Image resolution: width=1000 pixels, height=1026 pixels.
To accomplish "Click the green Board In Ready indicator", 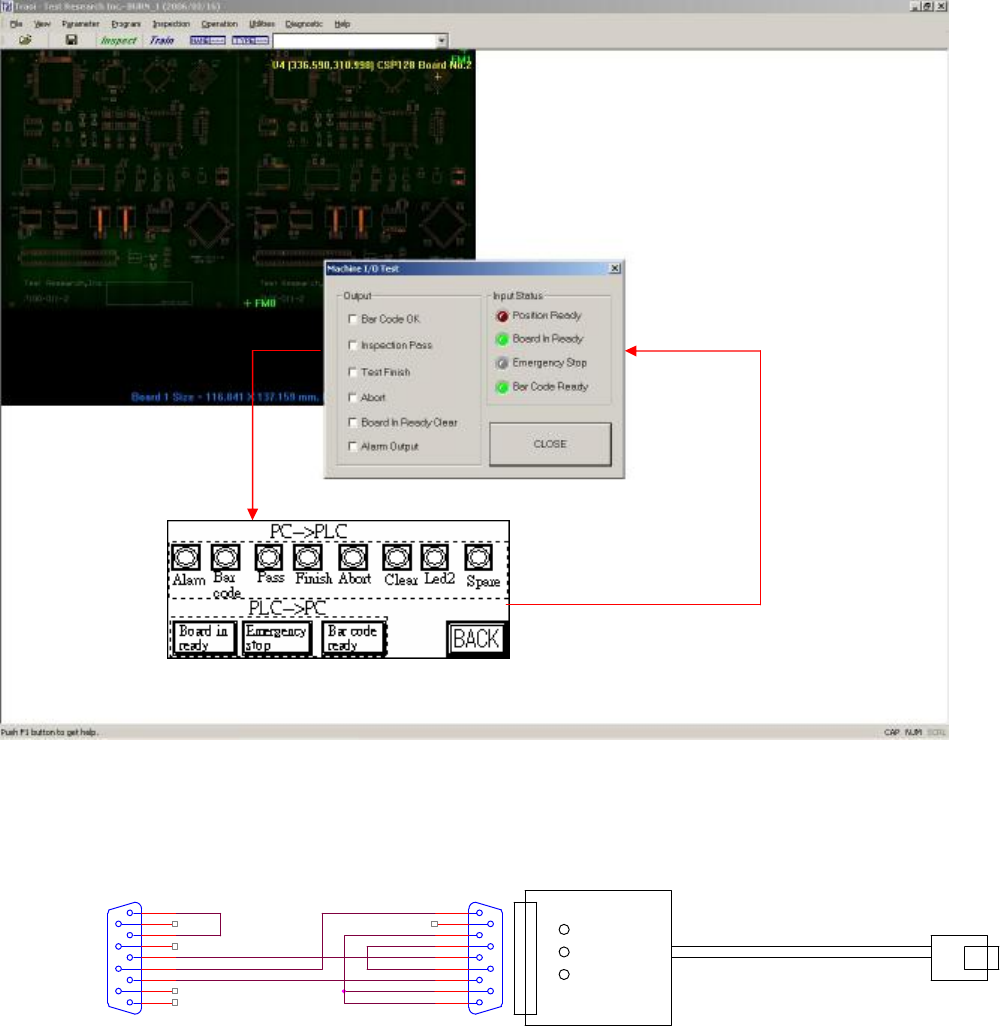I will [x=502, y=339].
